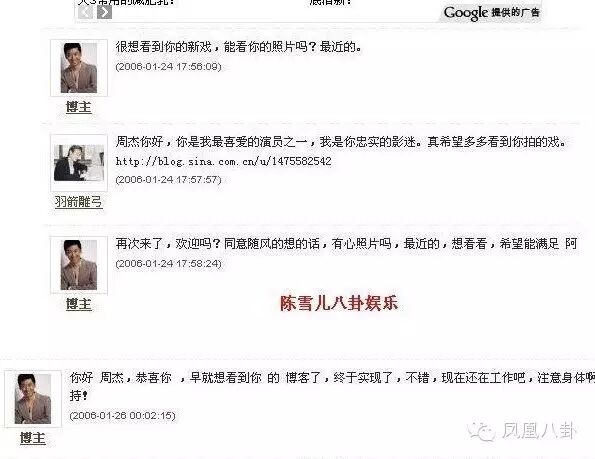Click the comment text starting 周杰你好
Screen dimensions: 595x459
(341, 142)
